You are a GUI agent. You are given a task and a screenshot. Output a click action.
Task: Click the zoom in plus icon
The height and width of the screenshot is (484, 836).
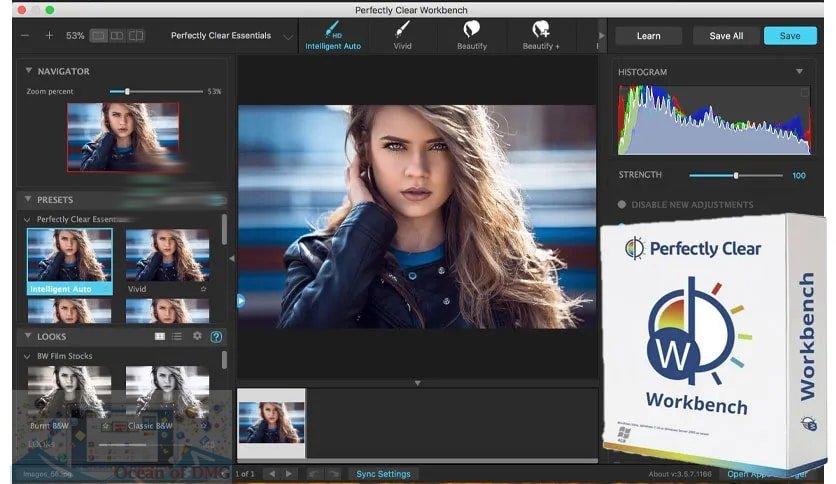[49, 36]
